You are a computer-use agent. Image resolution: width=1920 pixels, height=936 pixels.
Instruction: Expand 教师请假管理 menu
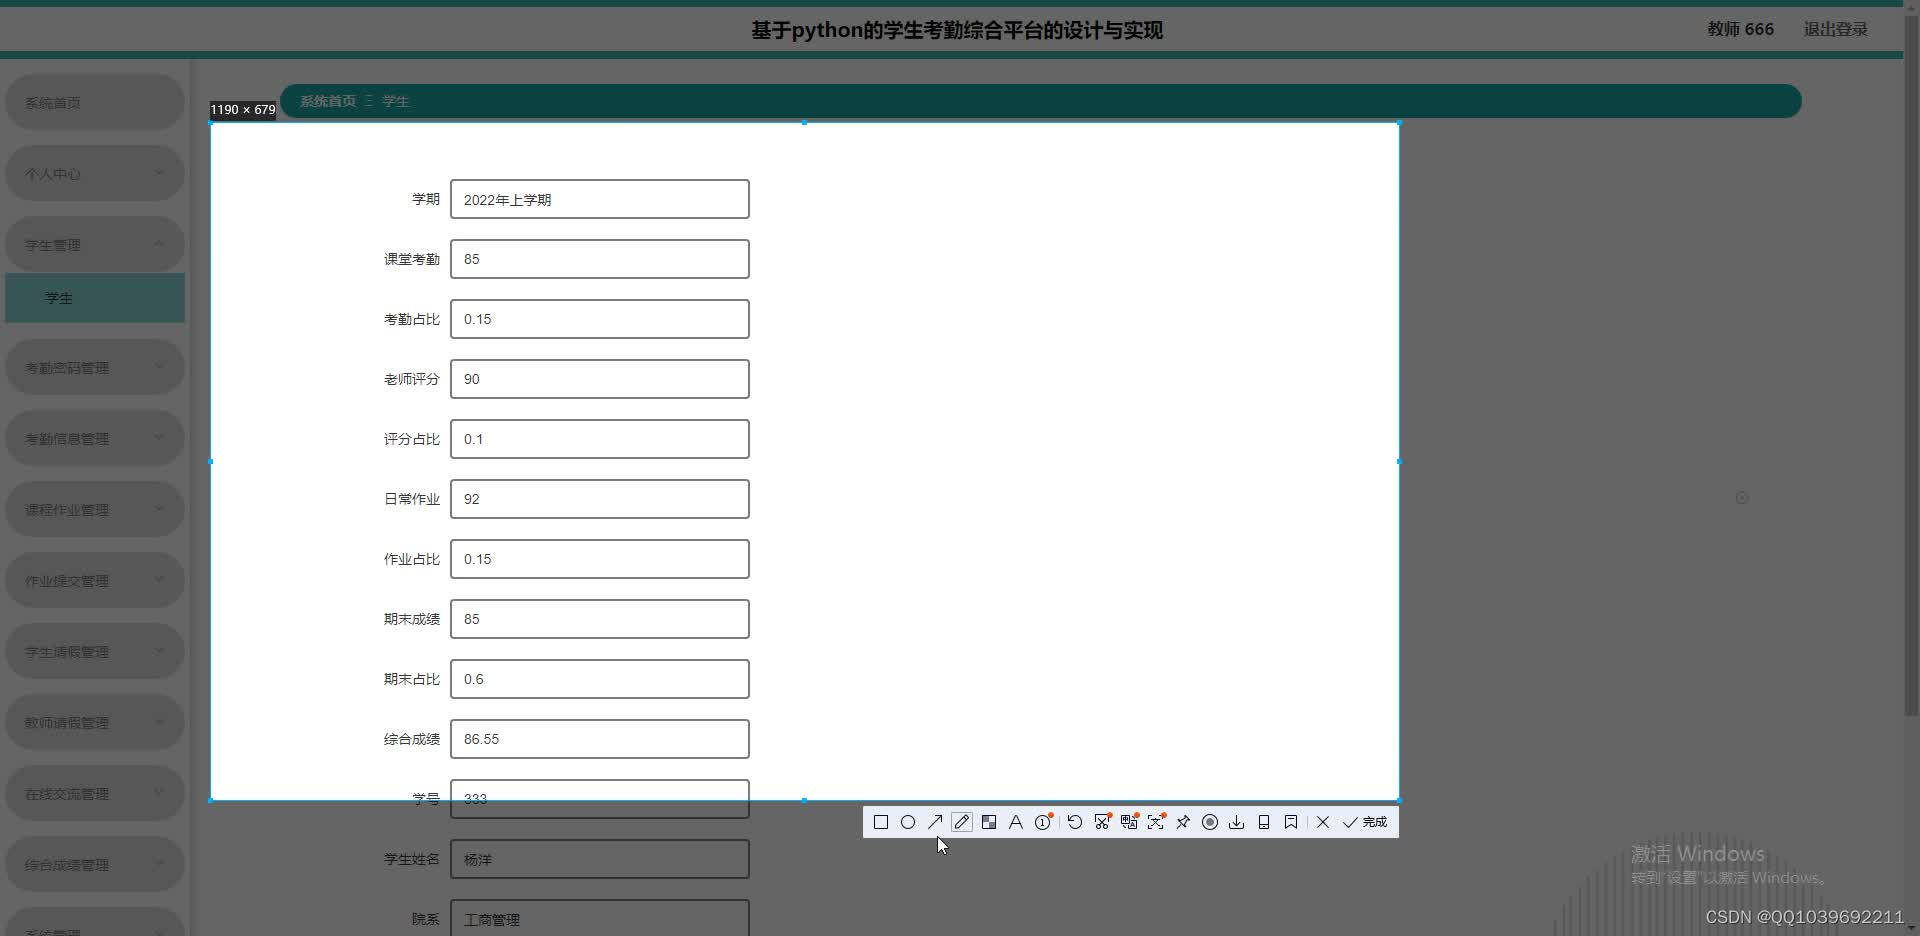pyautogui.click(x=95, y=722)
